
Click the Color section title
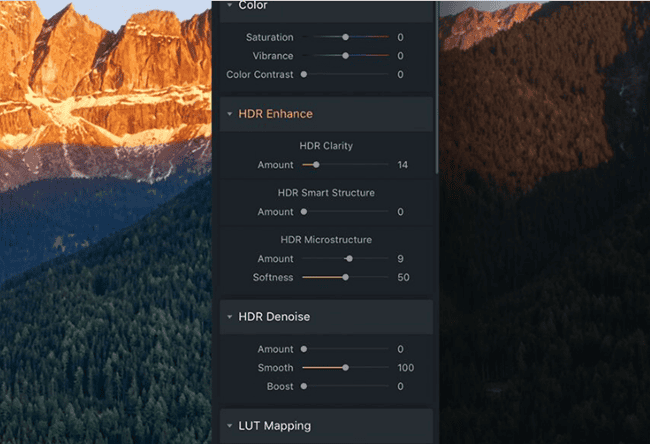point(253,5)
